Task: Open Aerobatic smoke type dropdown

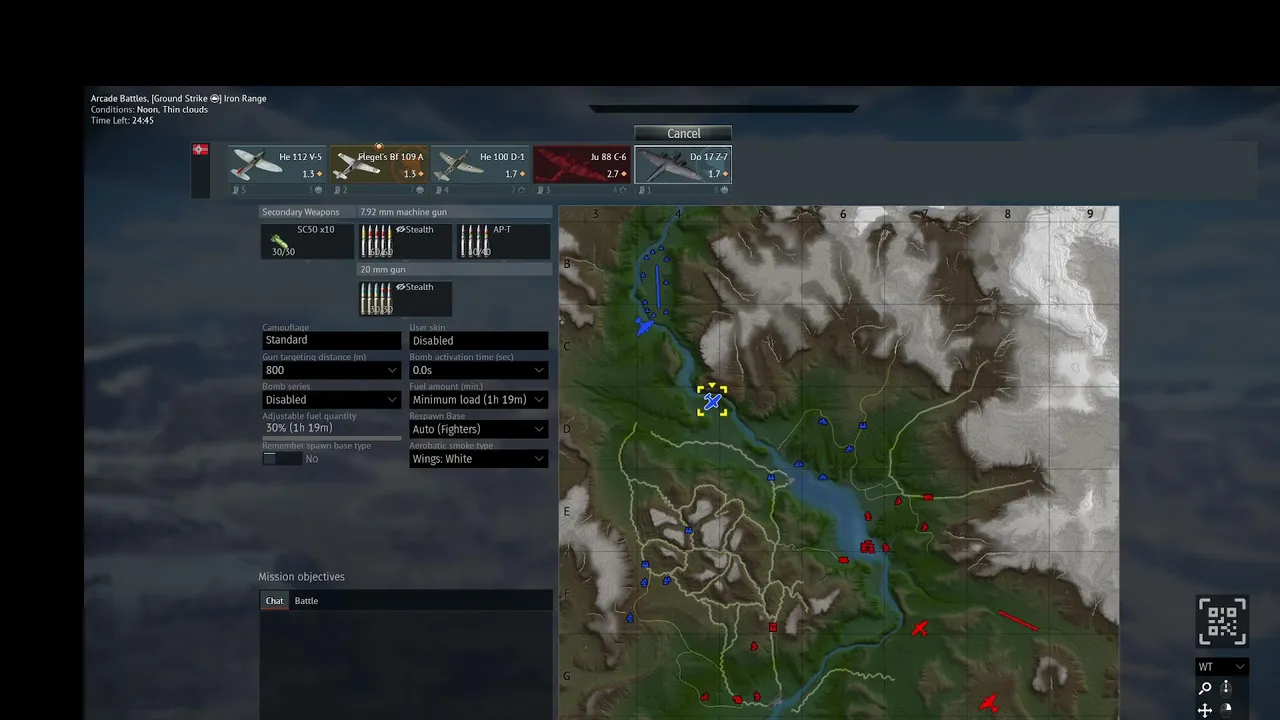Action: click(478, 459)
